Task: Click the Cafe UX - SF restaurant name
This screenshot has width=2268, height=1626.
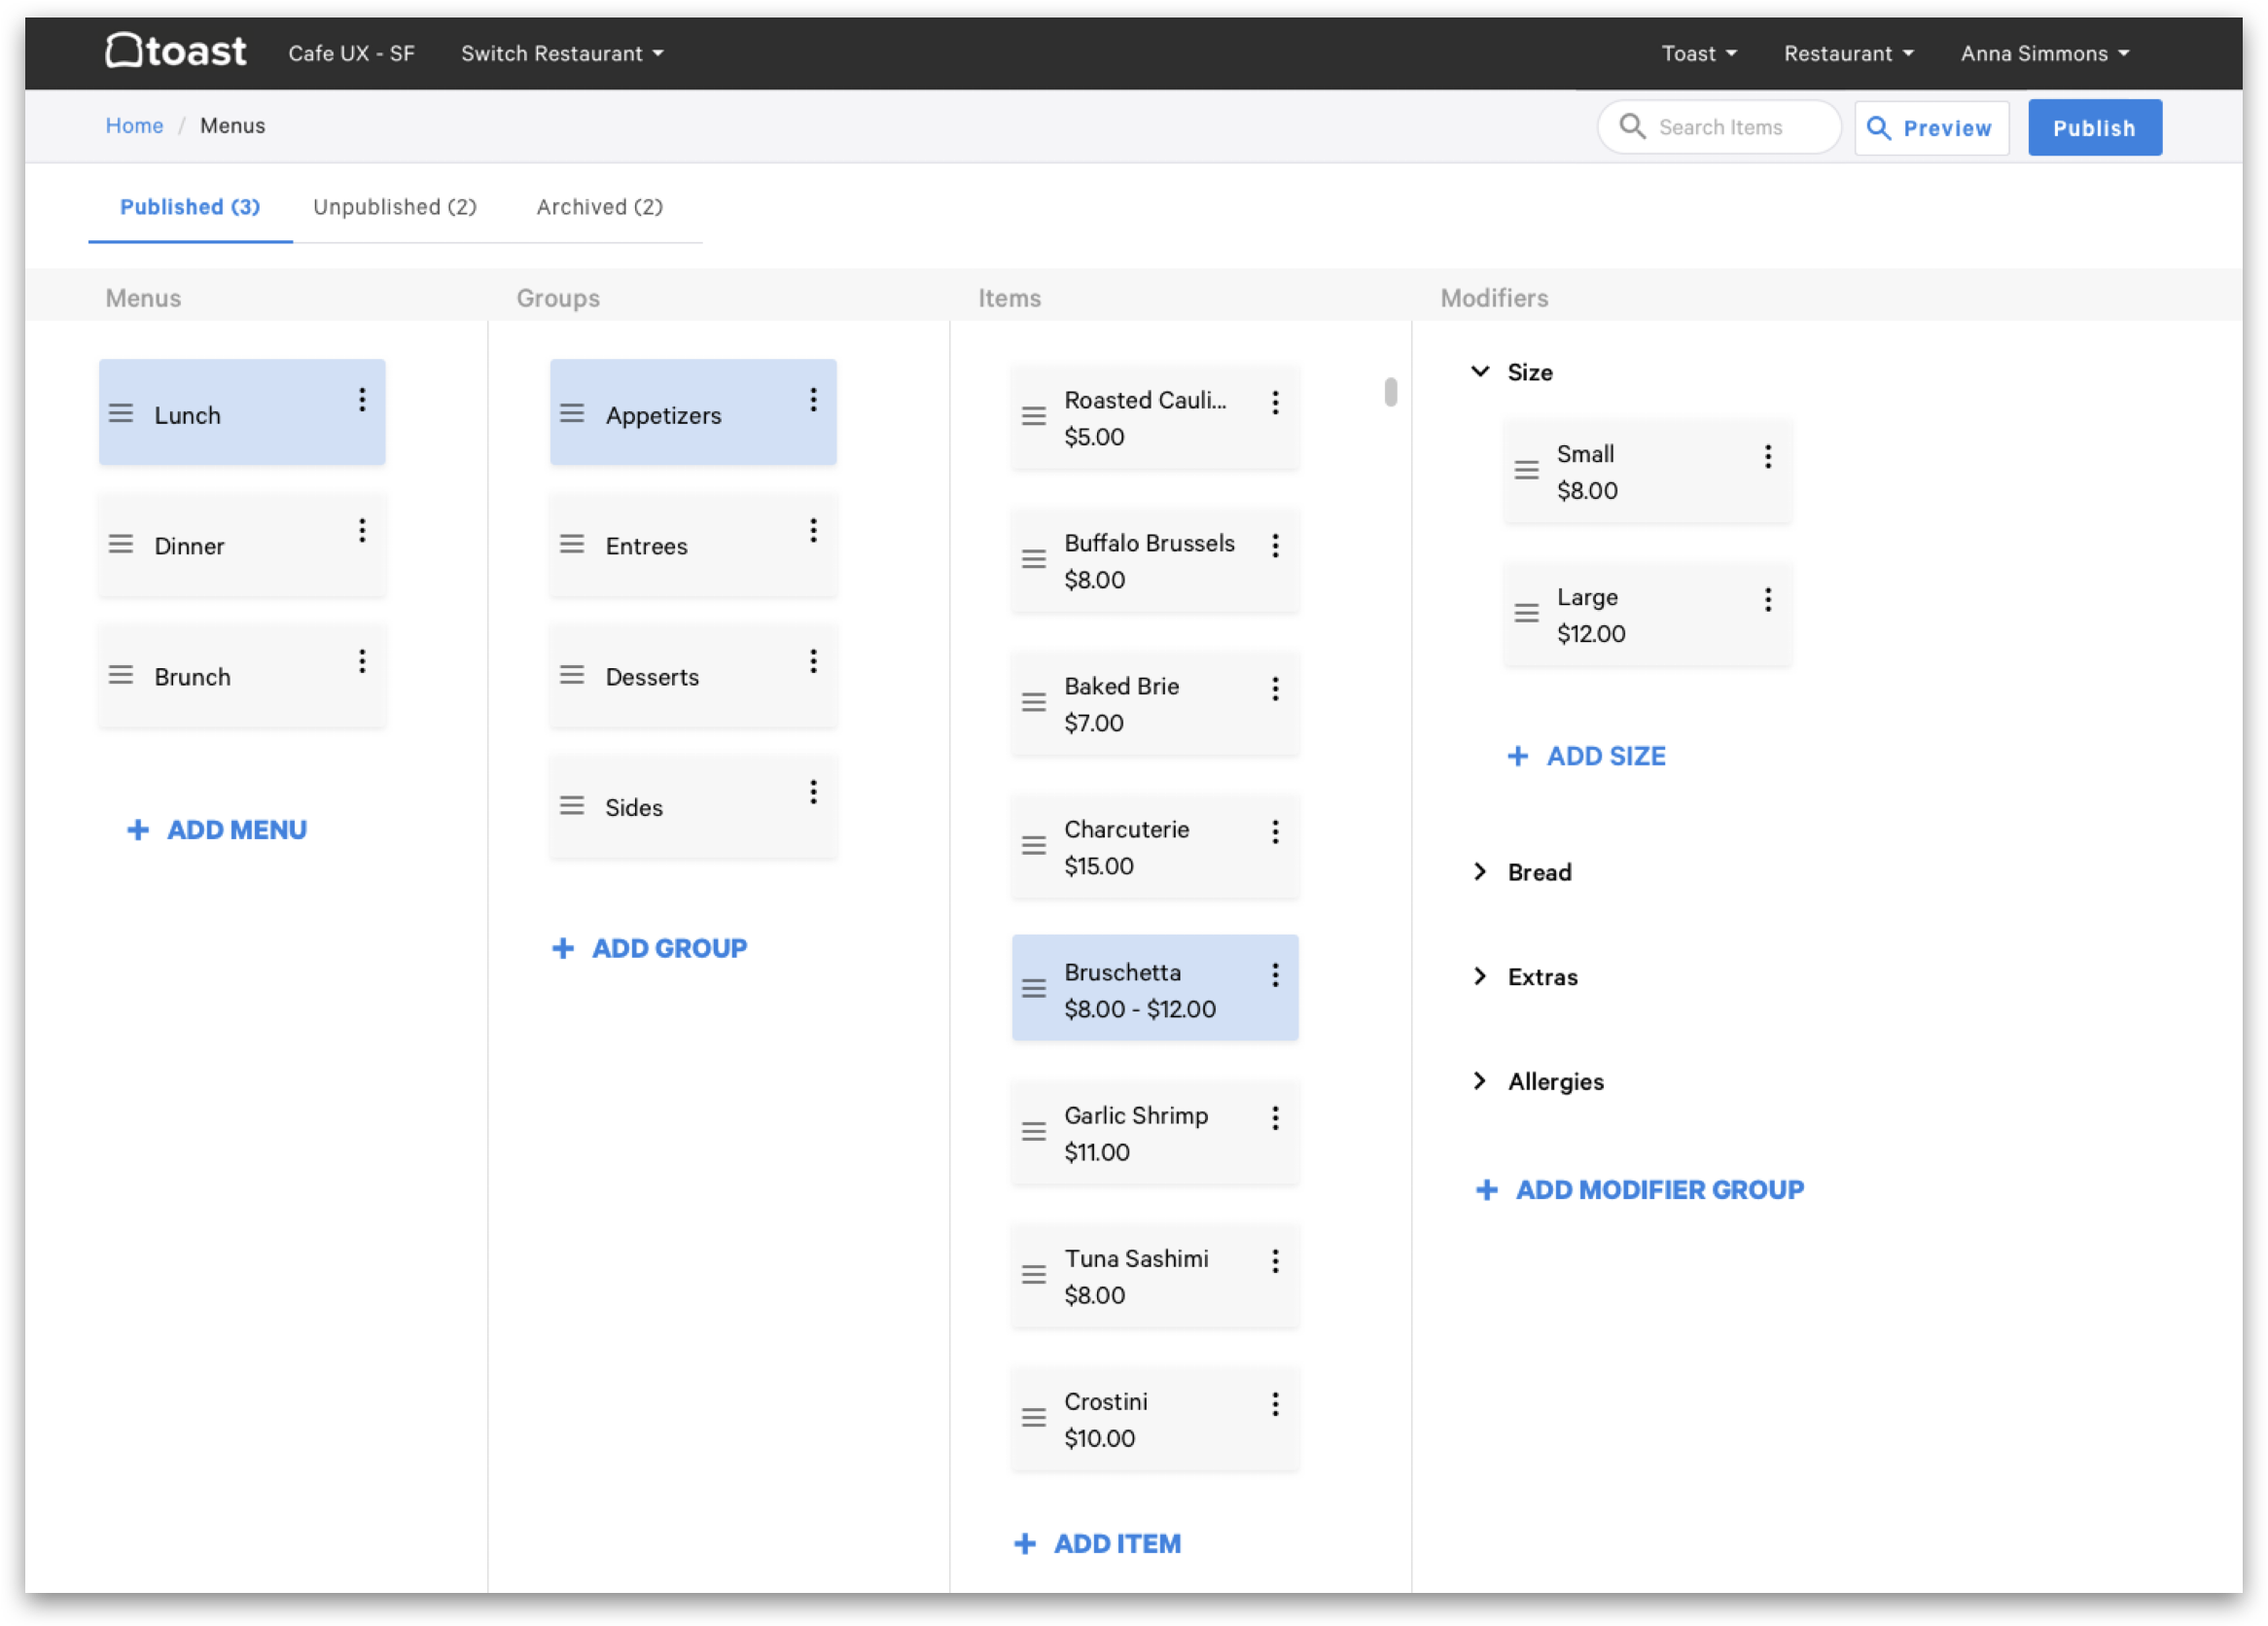Action: point(352,53)
